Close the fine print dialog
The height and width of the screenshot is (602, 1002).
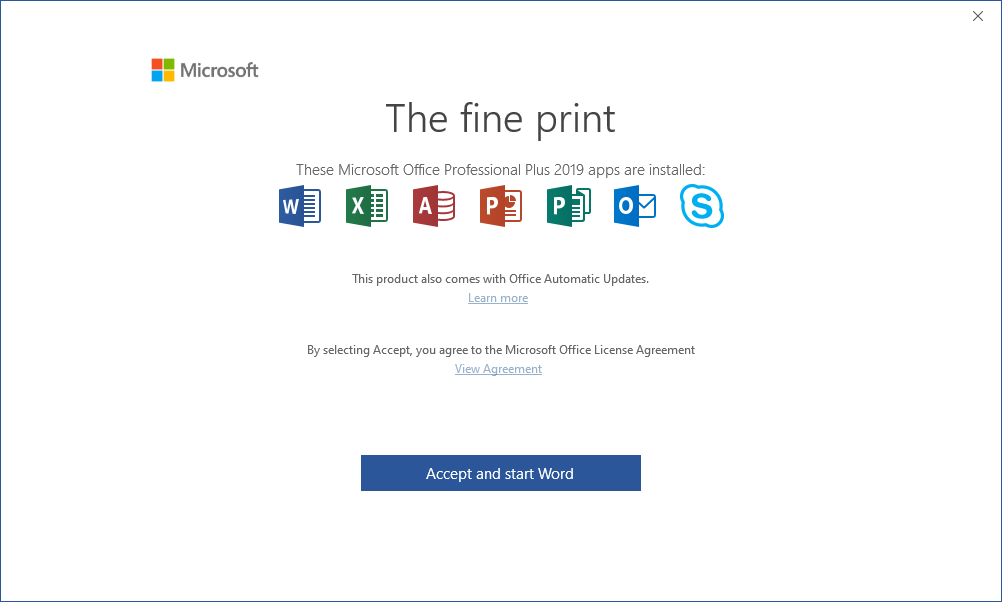click(978, 16)
